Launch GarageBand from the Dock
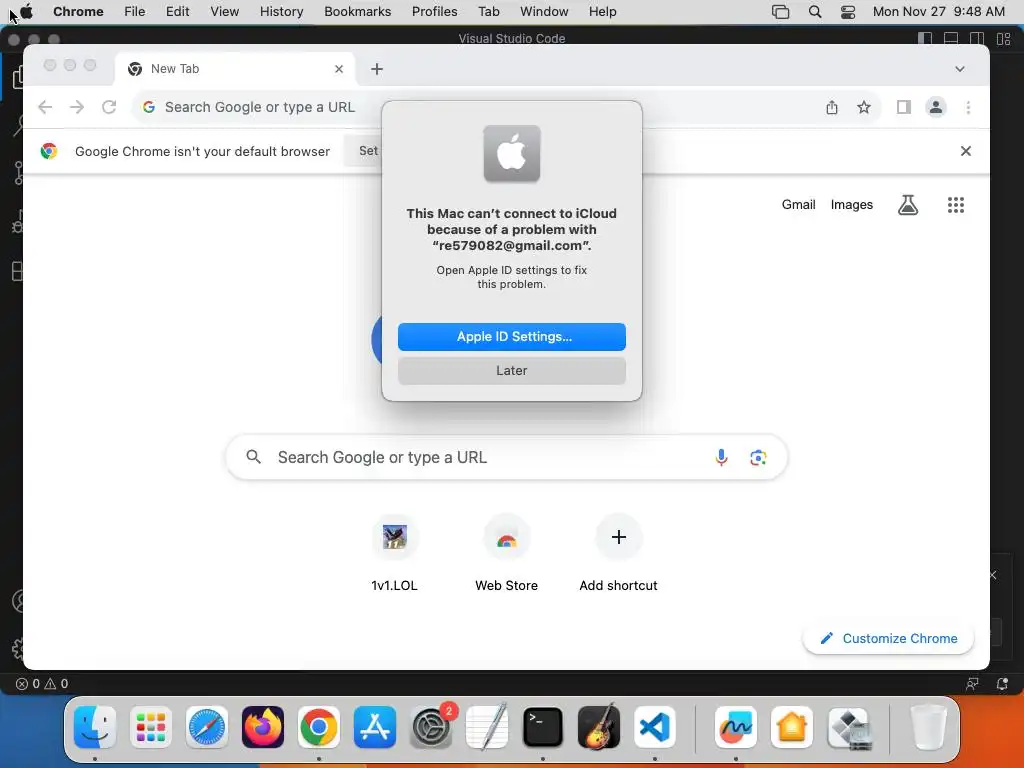Image resolution: width=1024 pixels, height=768 pixels. point(599,728)
